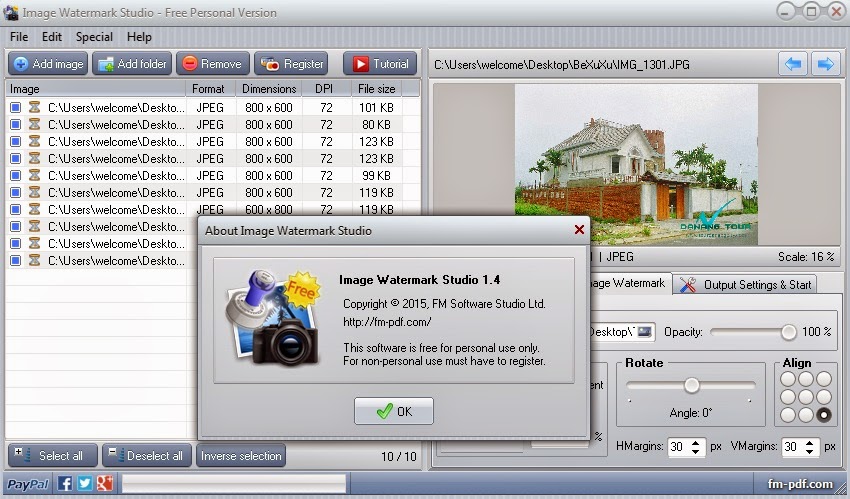The image size is (850, 499).
Task: Select top-right Align radio button
Action: 824,379
